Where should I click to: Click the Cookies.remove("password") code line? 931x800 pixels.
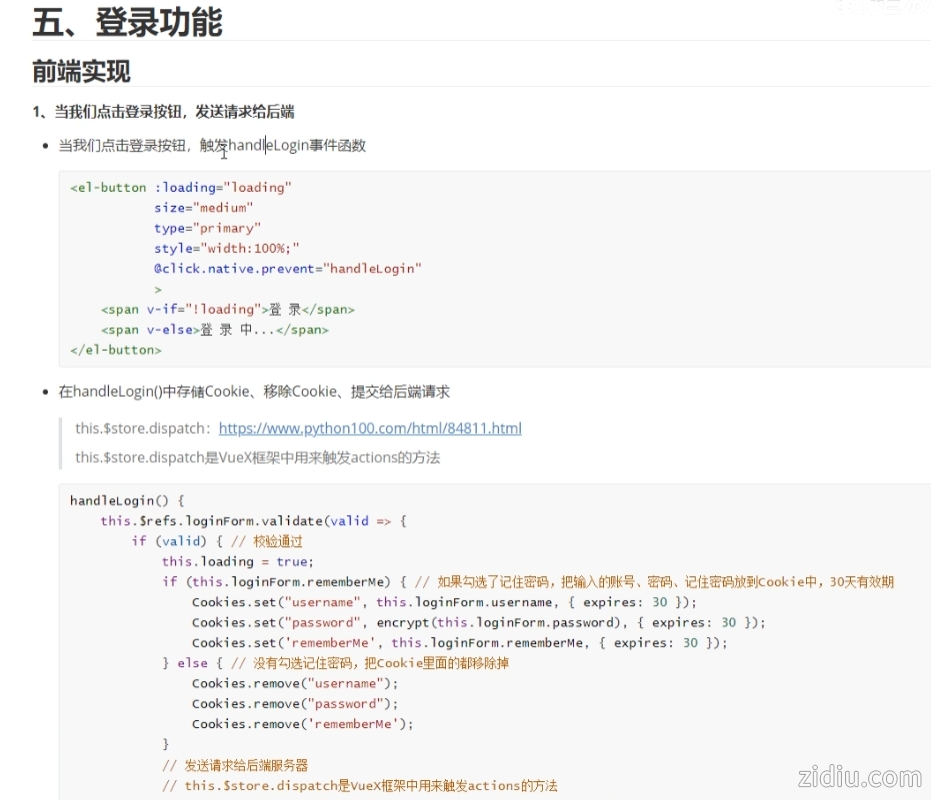[x=295, y=704]
